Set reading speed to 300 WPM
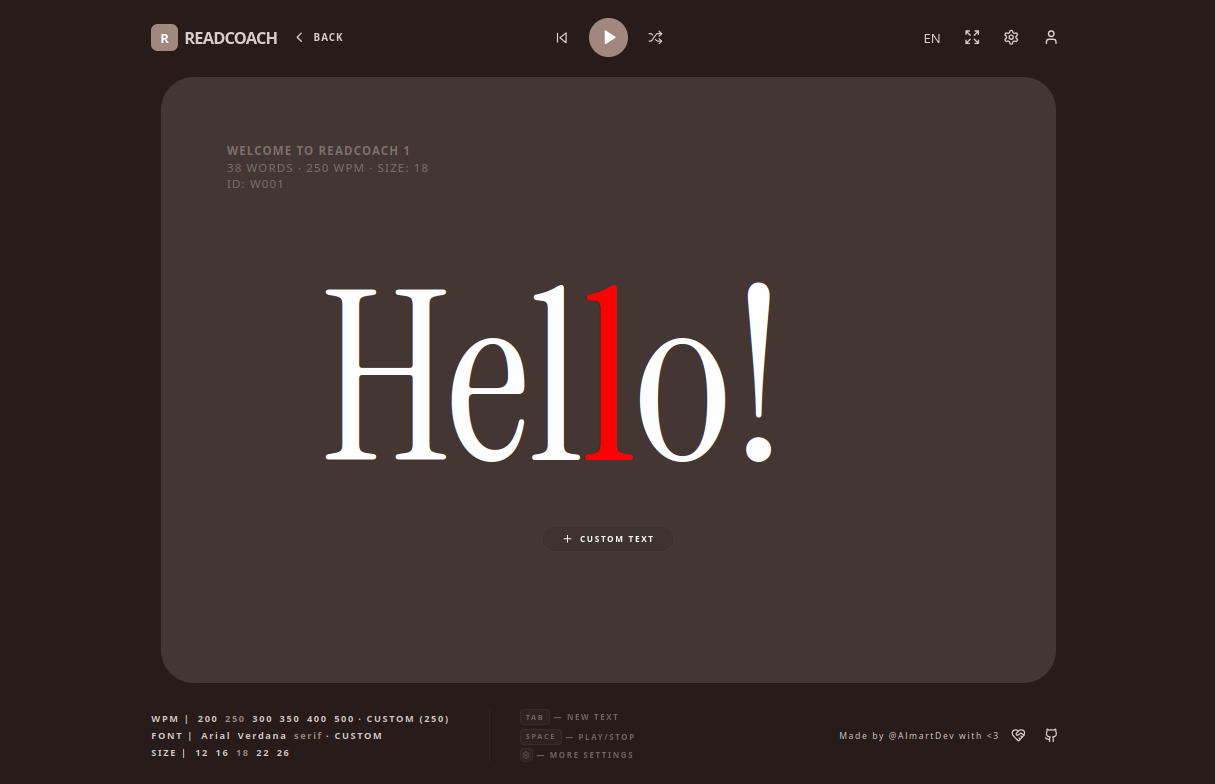 coord(262,719)
